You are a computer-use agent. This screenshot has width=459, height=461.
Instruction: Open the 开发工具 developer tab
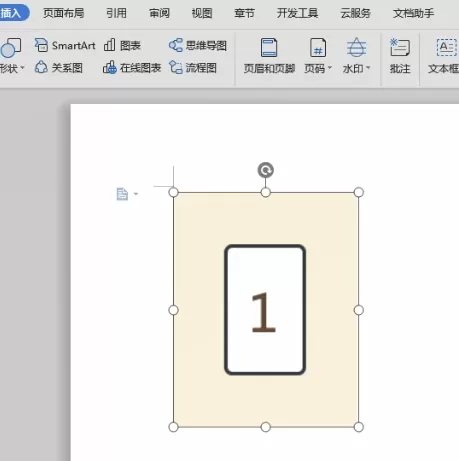297,13
